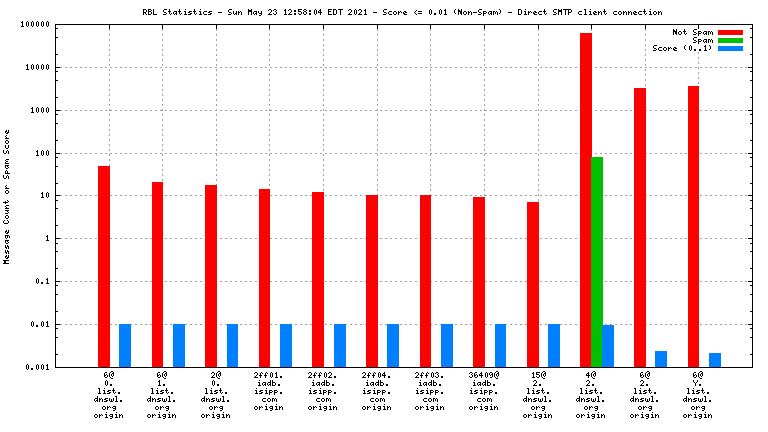Click the y-axis title "Message Count or Spam Score"
The height and width of the screenshot is (432, 768).
(8, 196)
